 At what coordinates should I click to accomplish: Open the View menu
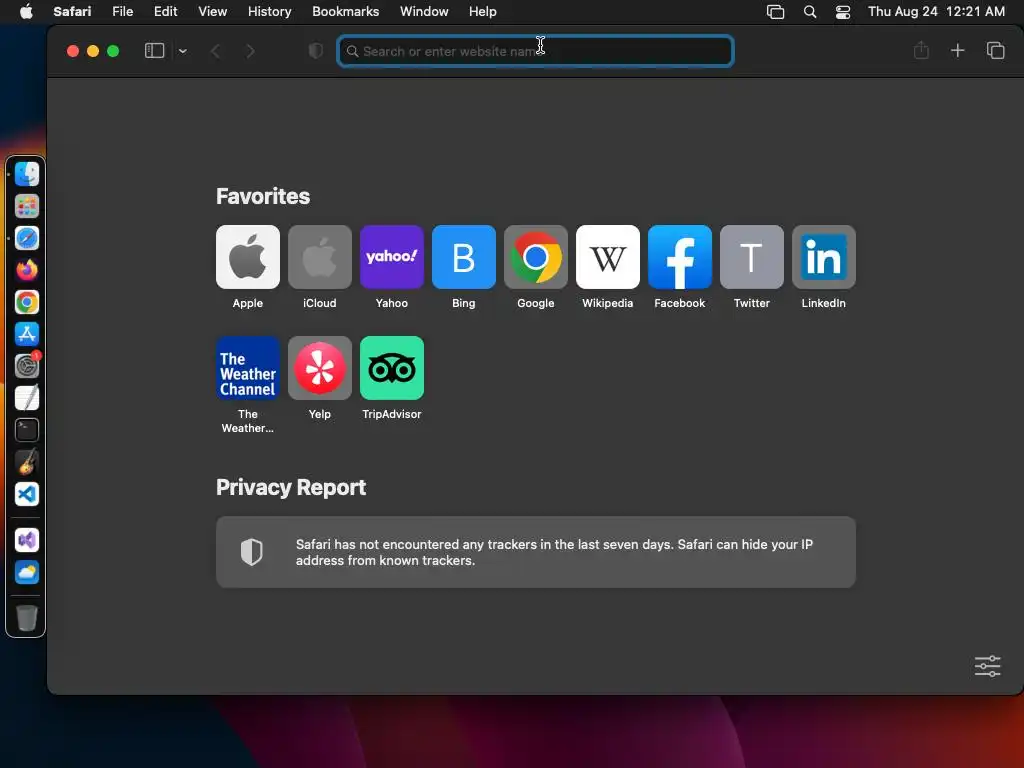(212, 11)
